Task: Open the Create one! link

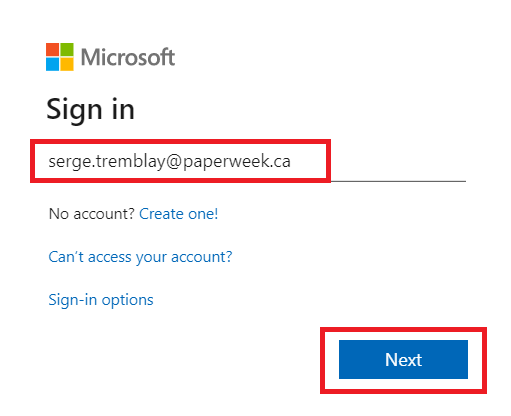Action: pos(179,214)
